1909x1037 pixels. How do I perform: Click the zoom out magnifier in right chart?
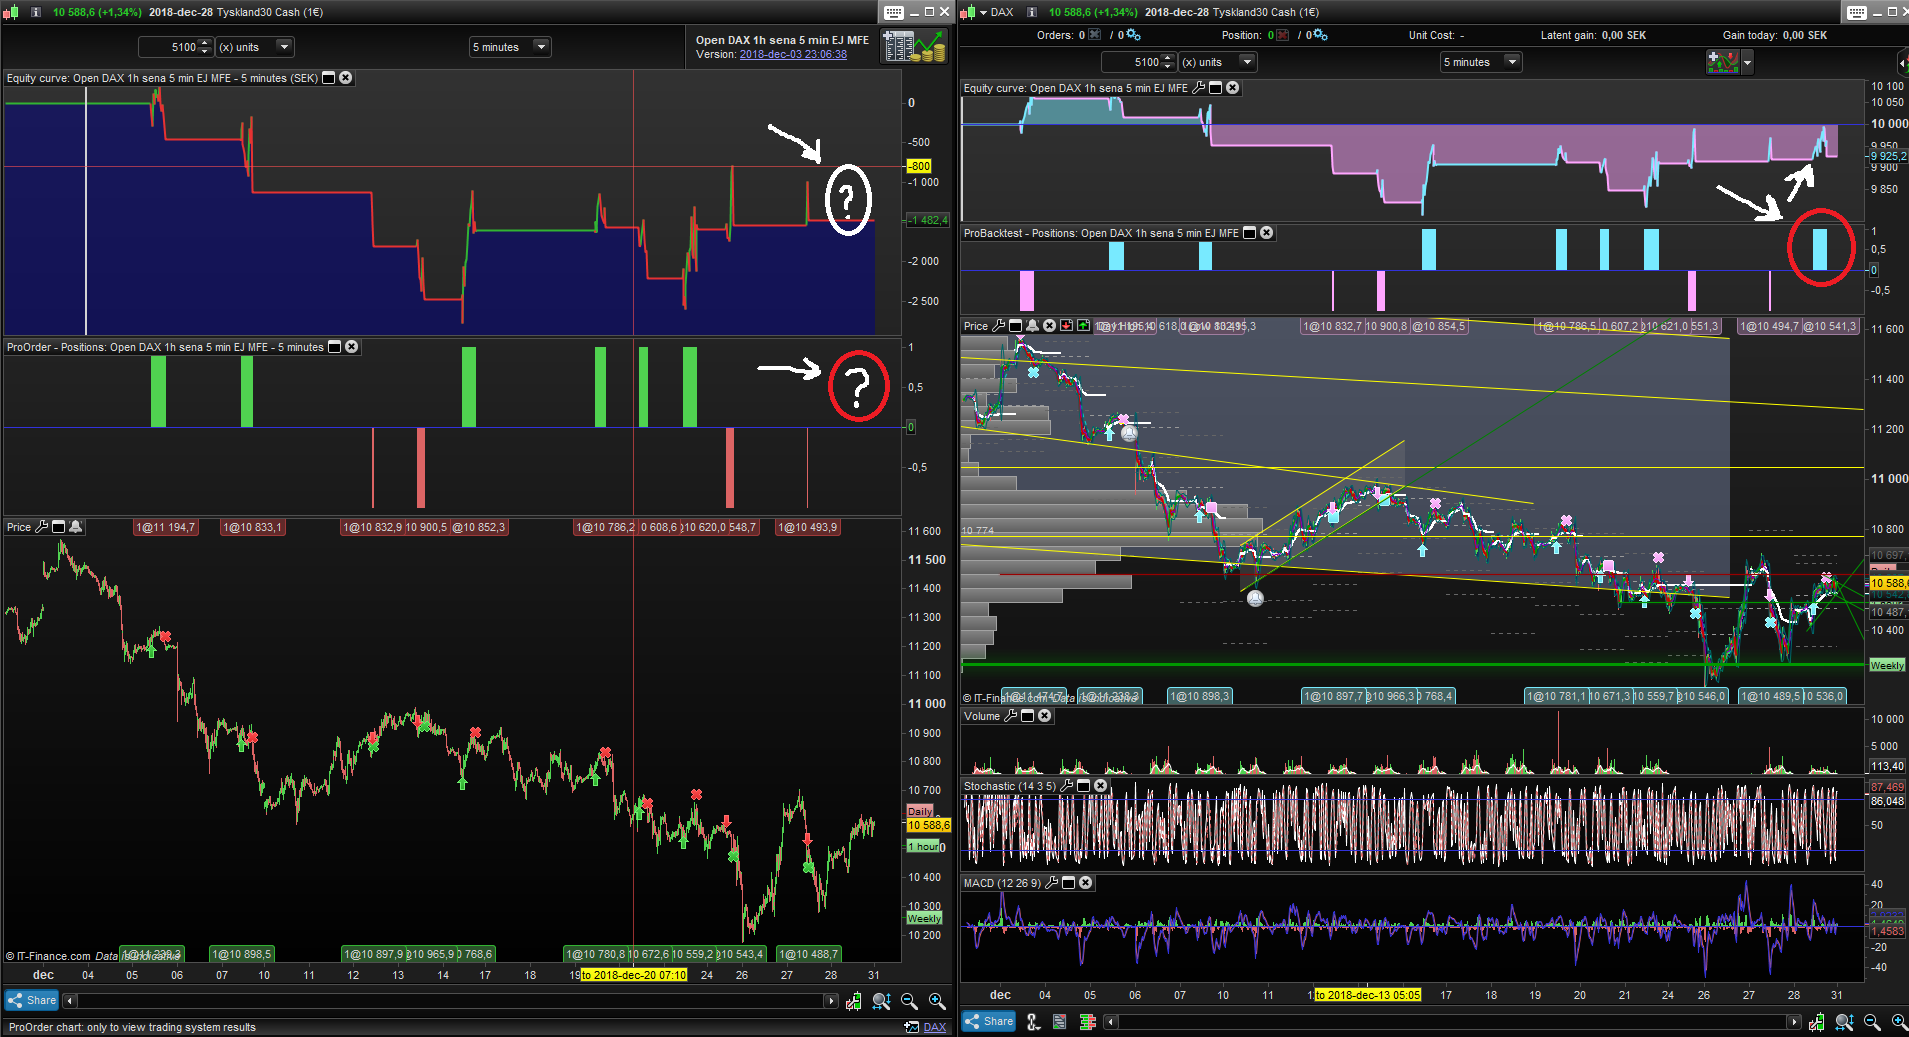[1872, 1022]
